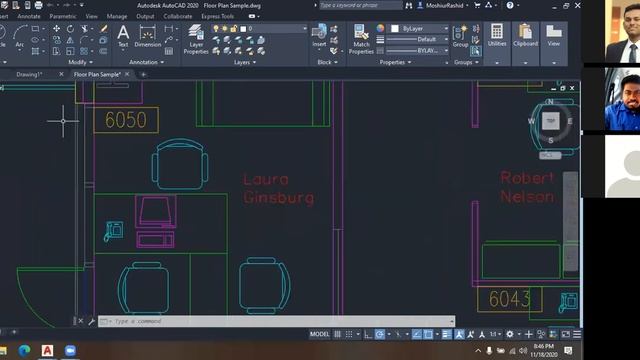Insert a Table from Annotation panel
640x360 pixels.
169,51
